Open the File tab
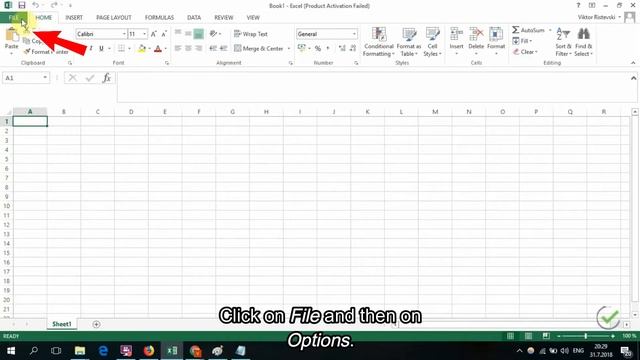640x360 pixels. click(13, 18)
